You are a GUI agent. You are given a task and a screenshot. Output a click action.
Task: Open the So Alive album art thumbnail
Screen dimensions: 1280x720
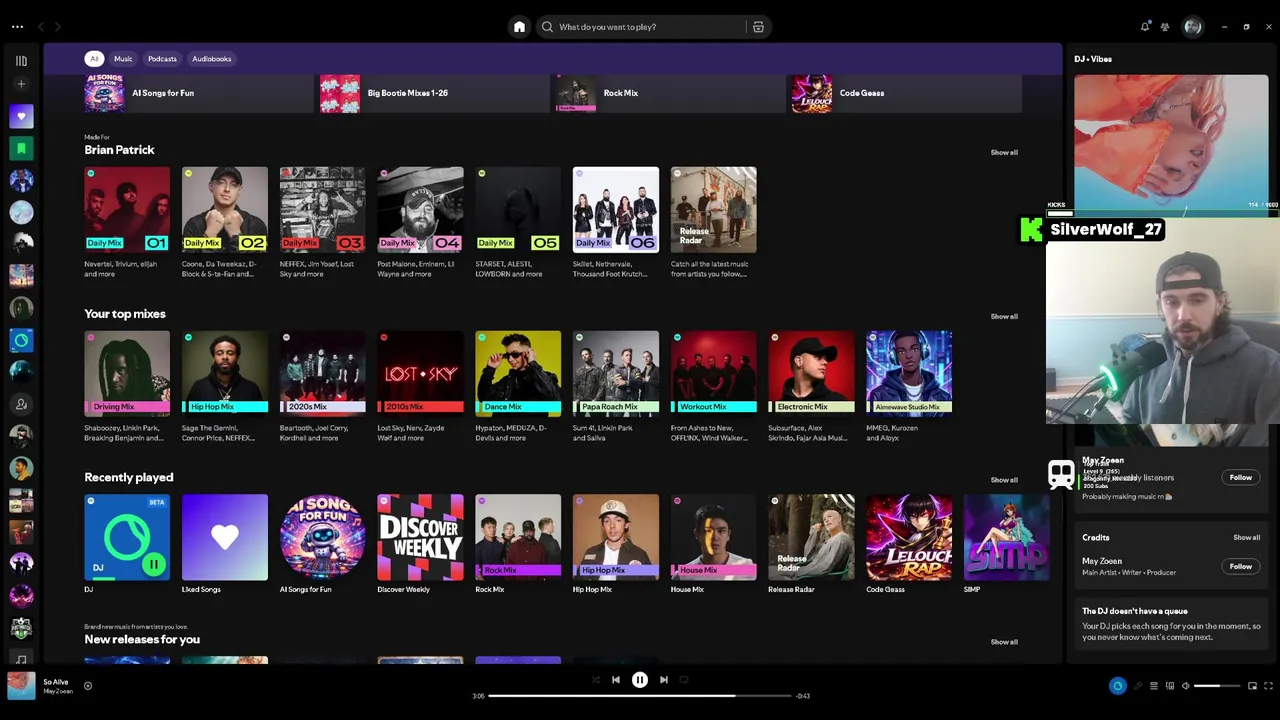21,686
